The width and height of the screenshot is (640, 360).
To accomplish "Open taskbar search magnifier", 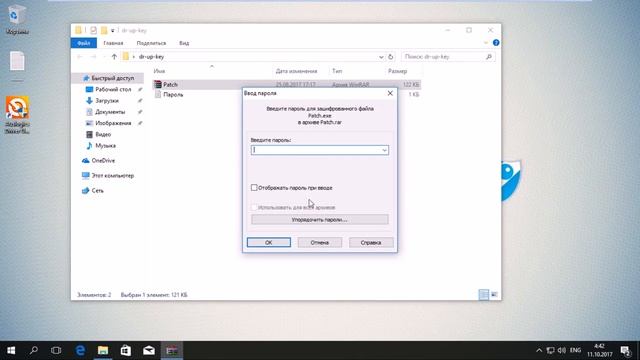I will (34, 350).
